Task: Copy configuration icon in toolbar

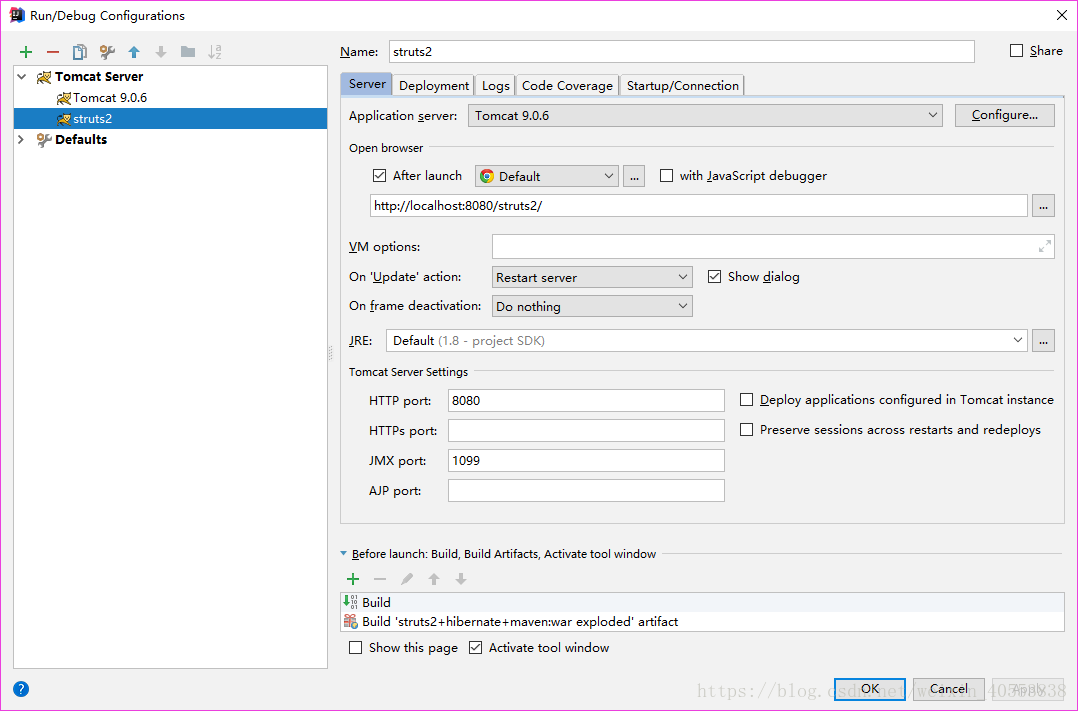Action: [80, 52]
